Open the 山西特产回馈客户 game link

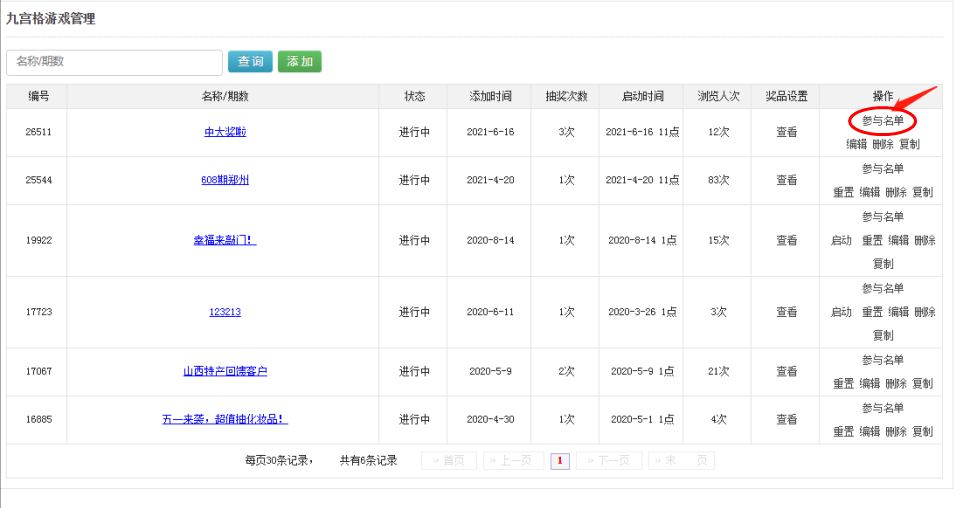coord(225,371)
